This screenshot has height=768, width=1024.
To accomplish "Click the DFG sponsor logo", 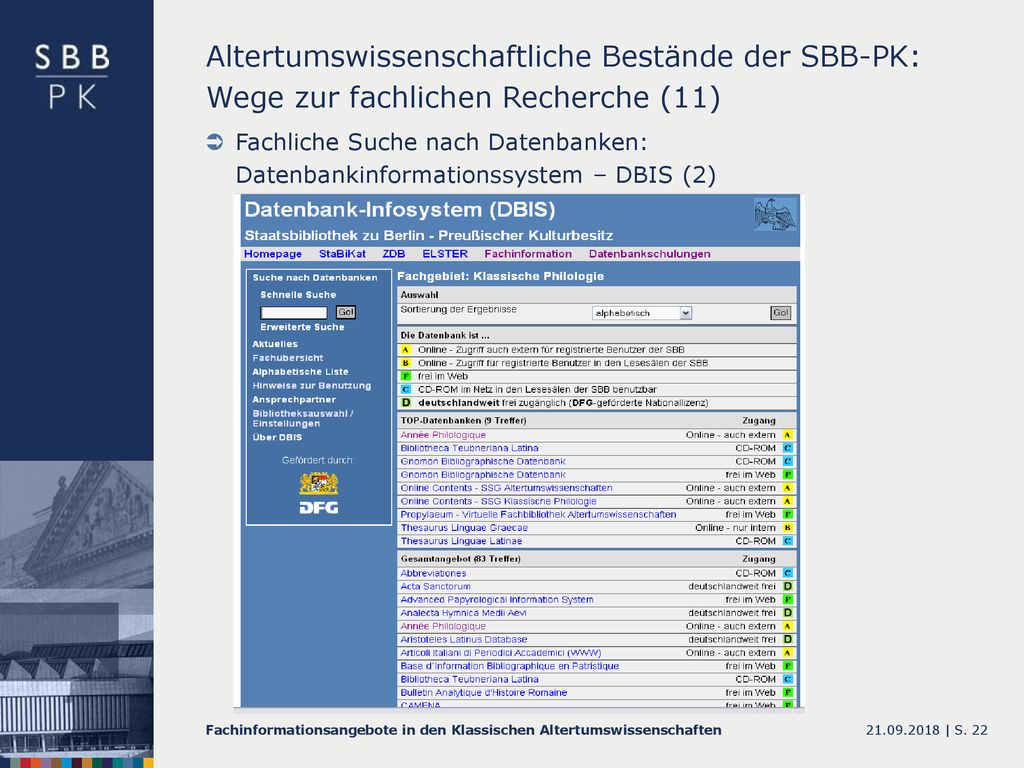I will [x=319, y=507].
